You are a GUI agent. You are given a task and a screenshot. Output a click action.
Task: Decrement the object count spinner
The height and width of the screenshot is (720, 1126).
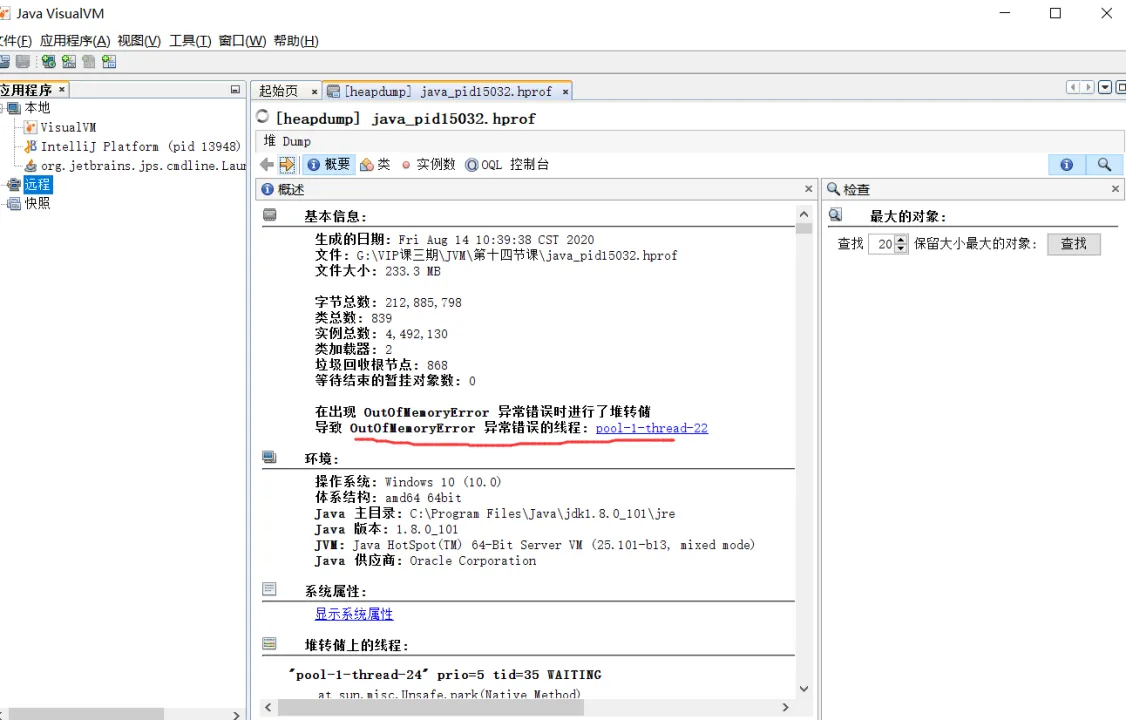pos(901,249)
